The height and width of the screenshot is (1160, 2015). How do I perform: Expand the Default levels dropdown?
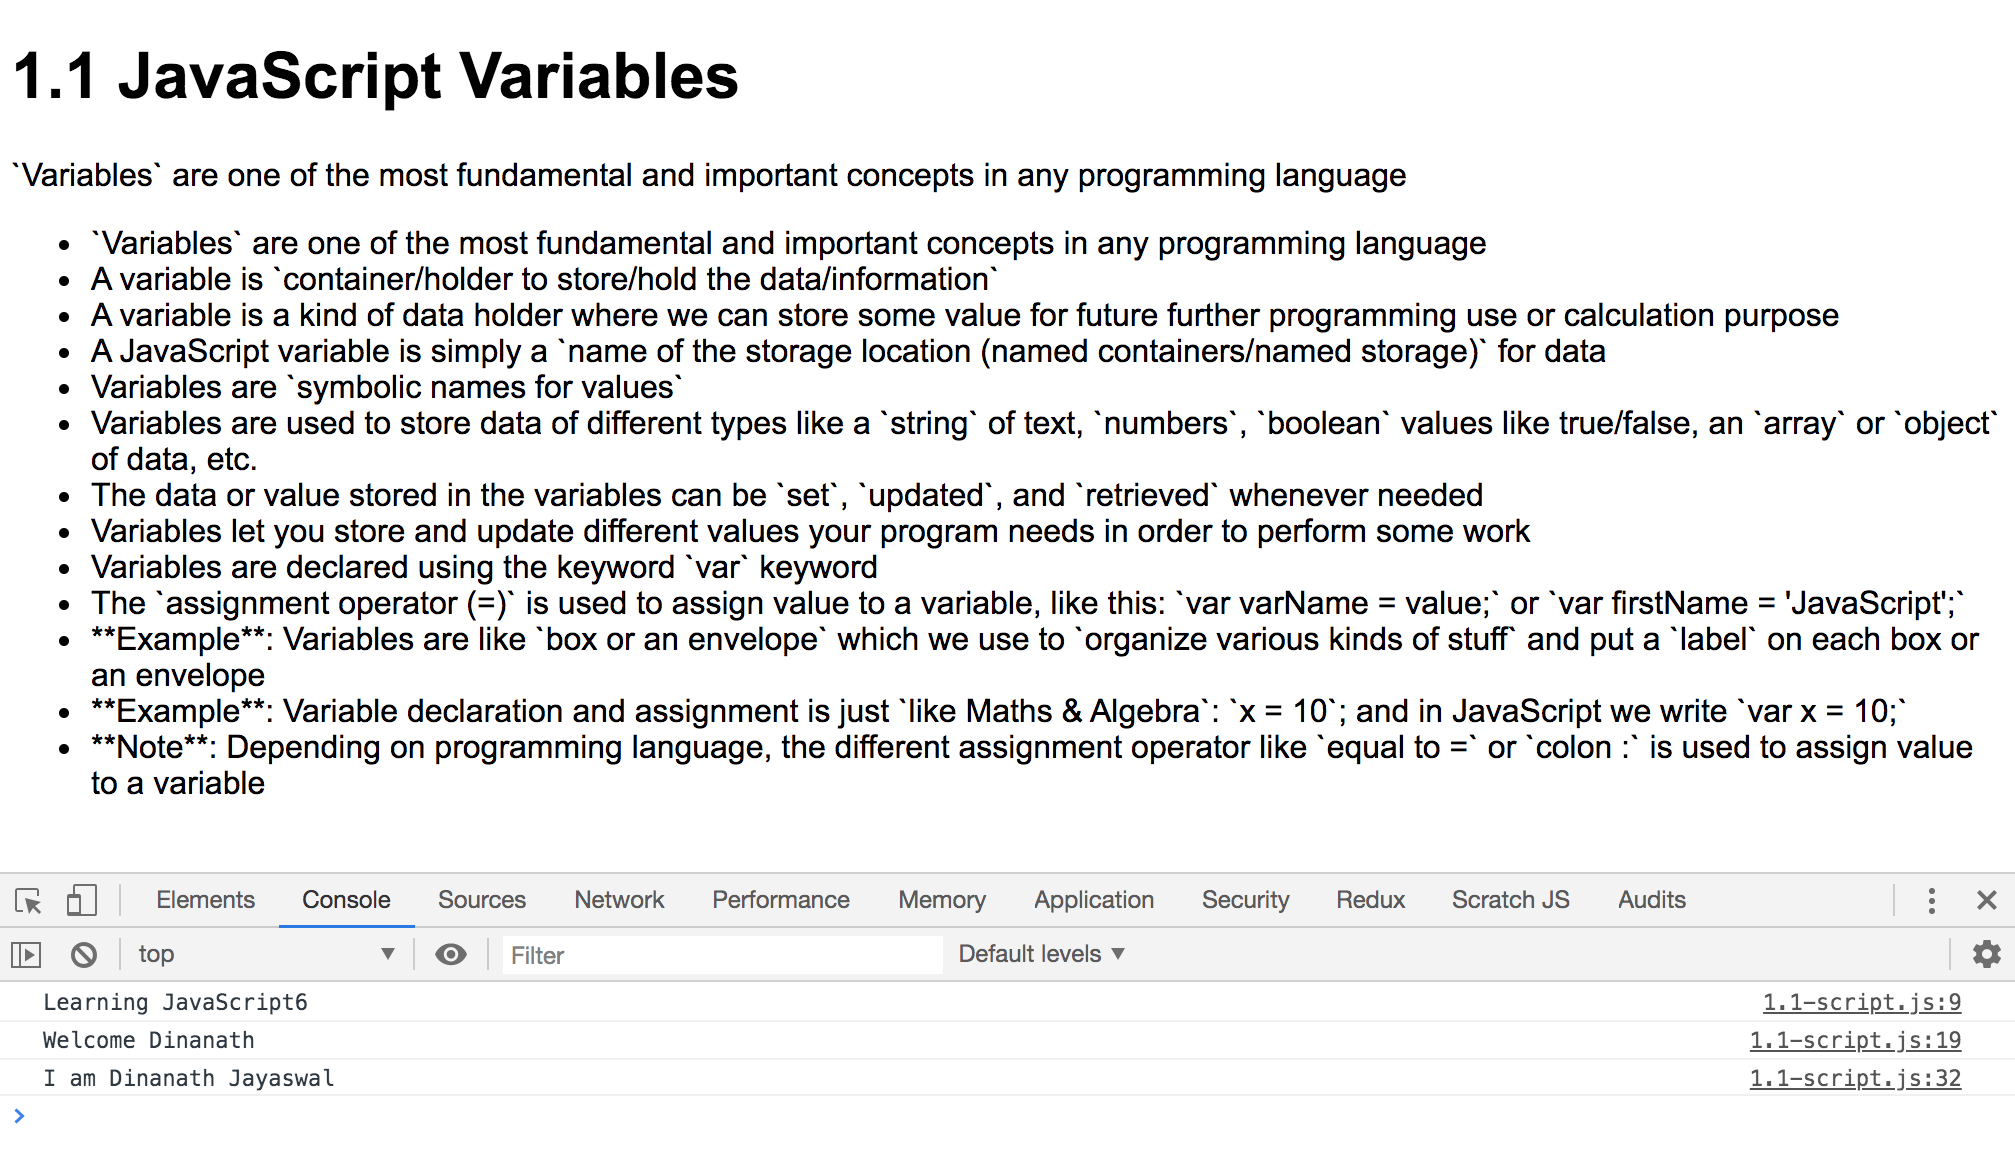pos(1040,953)
